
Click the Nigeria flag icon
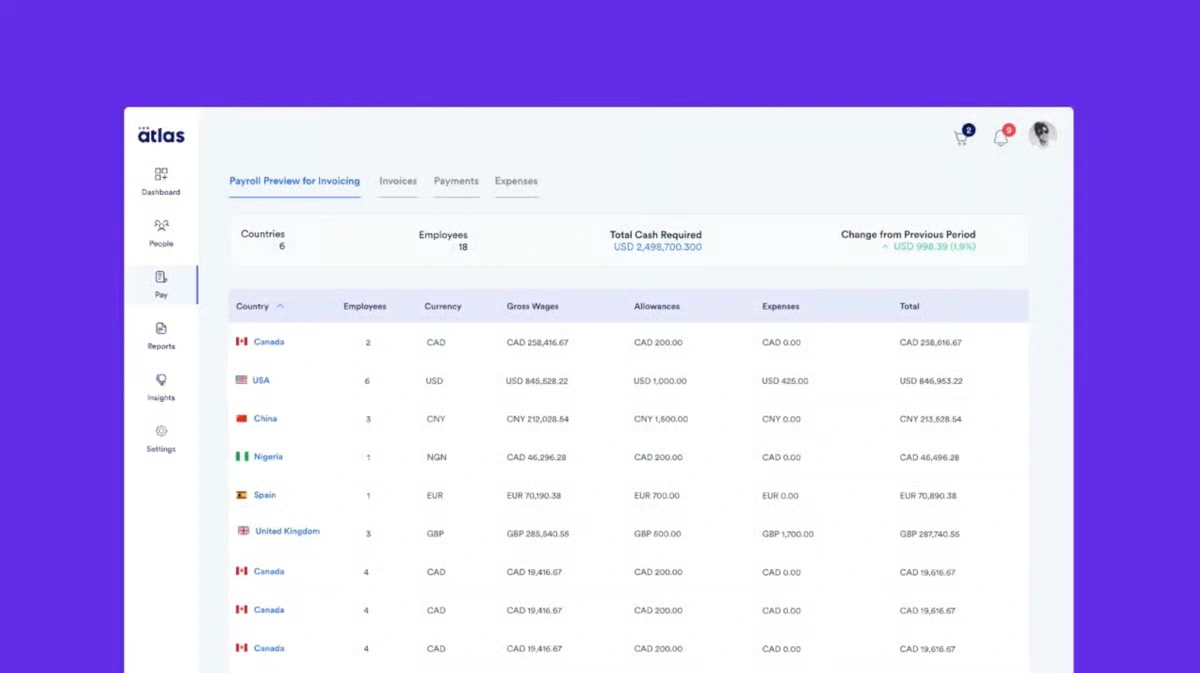pyautogui.click(x=242, y=456)
